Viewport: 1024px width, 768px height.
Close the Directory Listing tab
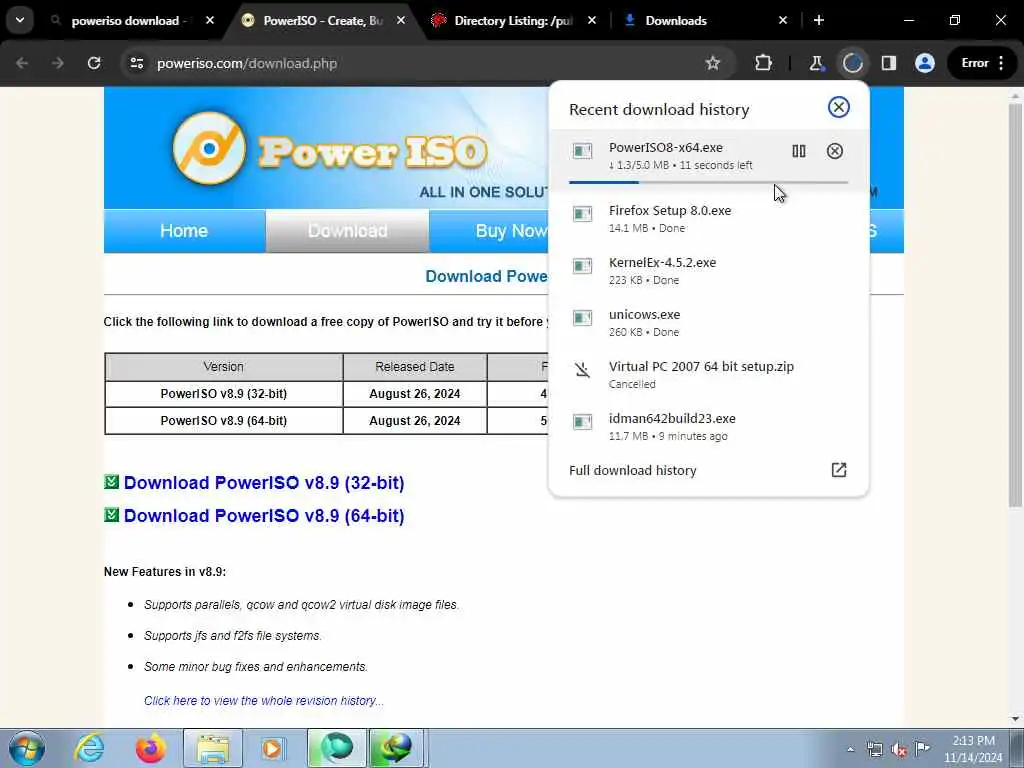(x=592, y=20)
